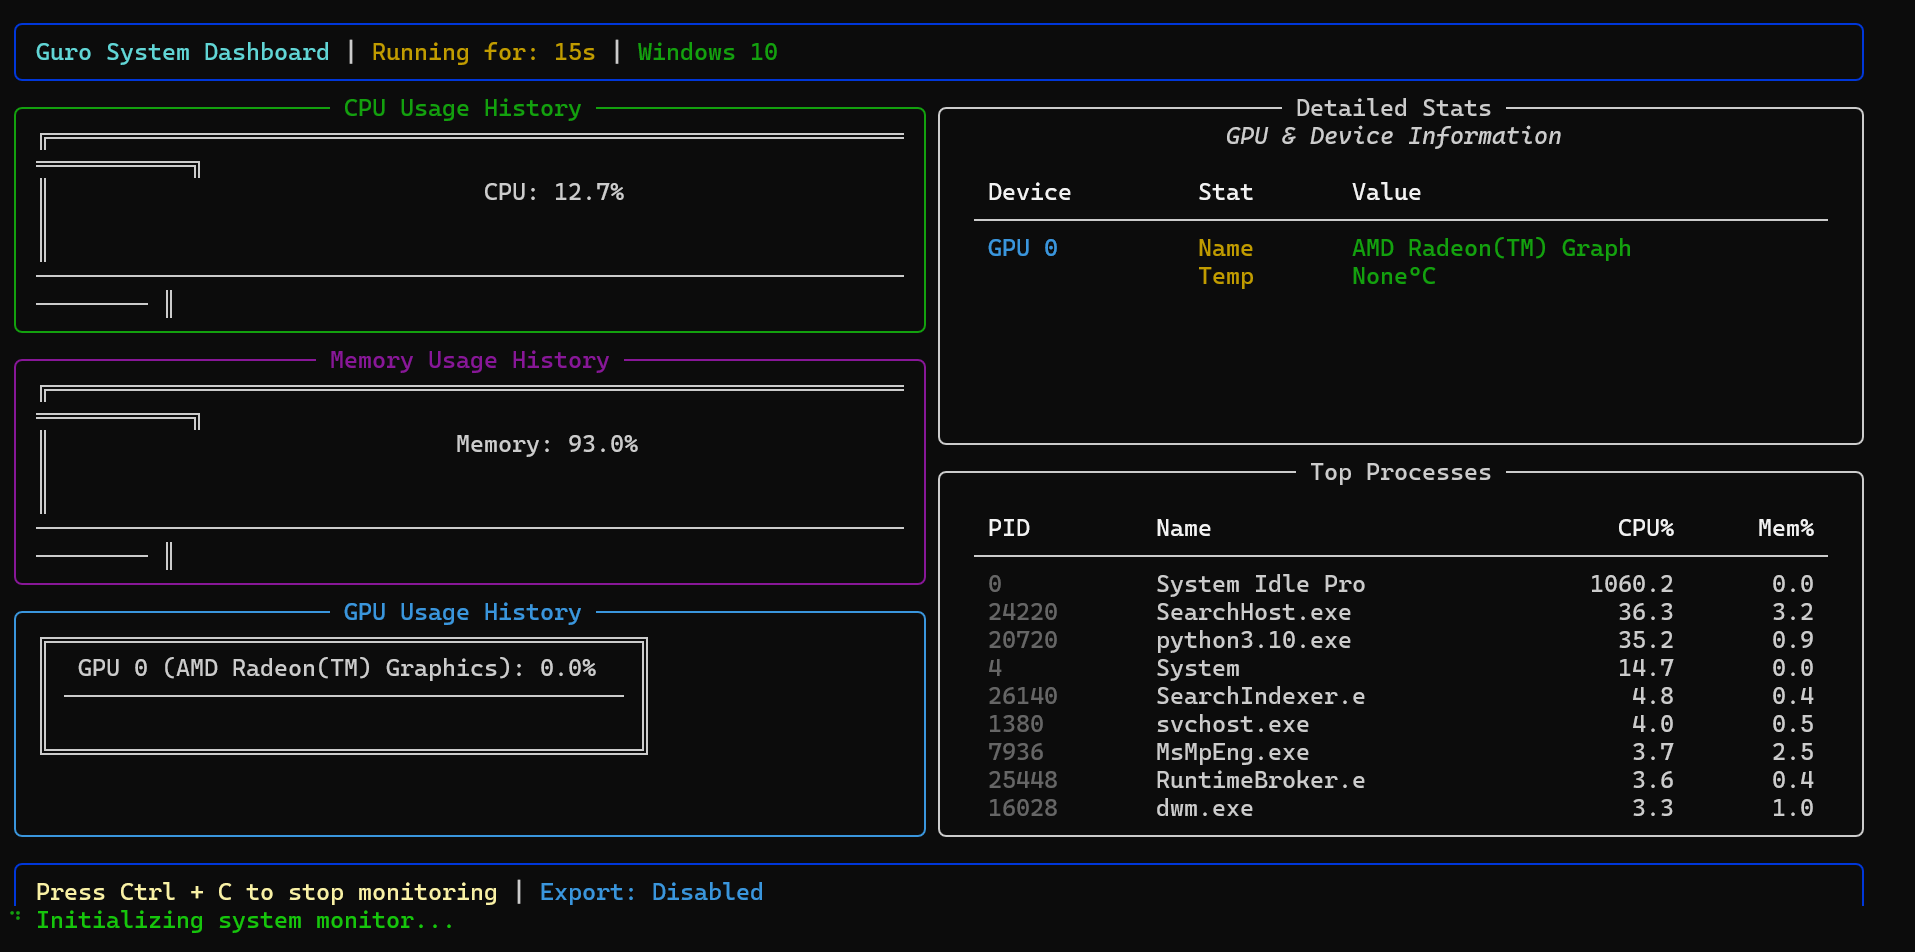
Task: Toggle the Export: Disabled setting
Action: [x=652, y=891]
